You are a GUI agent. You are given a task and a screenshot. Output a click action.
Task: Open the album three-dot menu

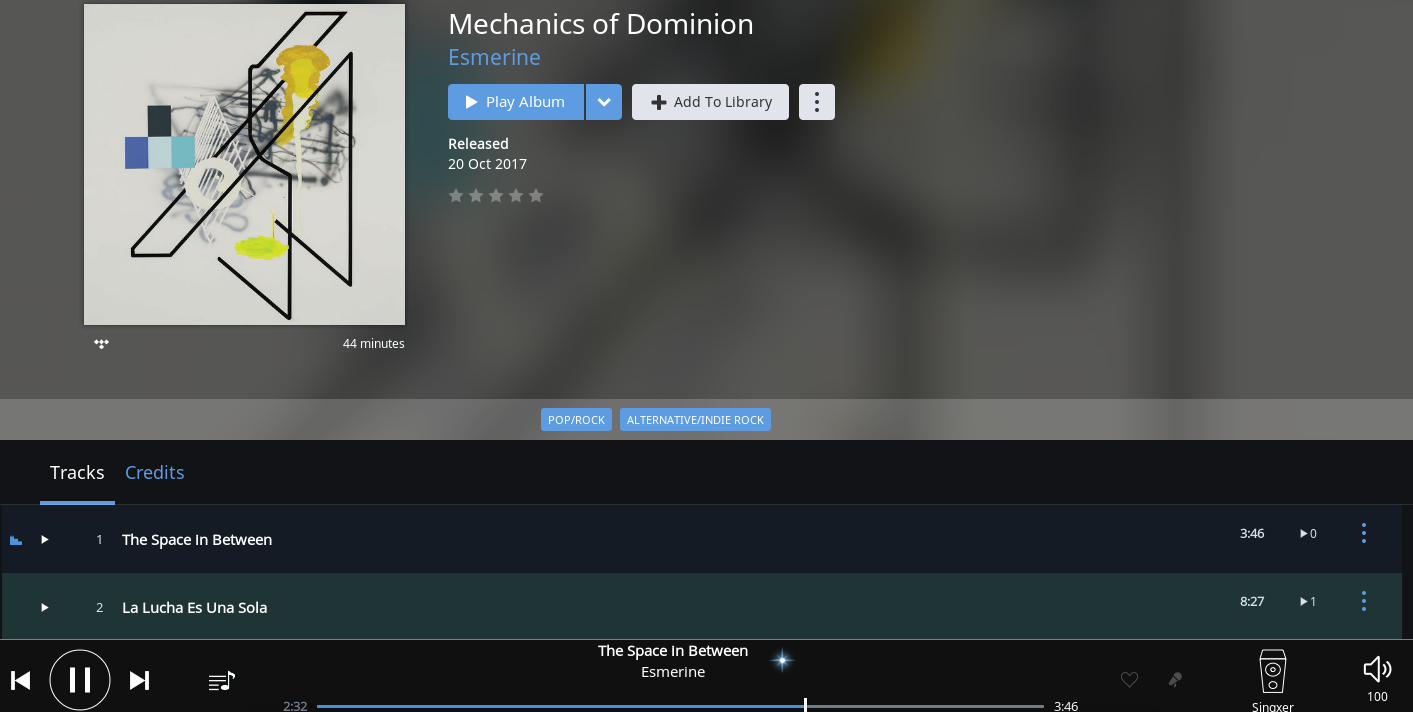click(x=817, y=102)
